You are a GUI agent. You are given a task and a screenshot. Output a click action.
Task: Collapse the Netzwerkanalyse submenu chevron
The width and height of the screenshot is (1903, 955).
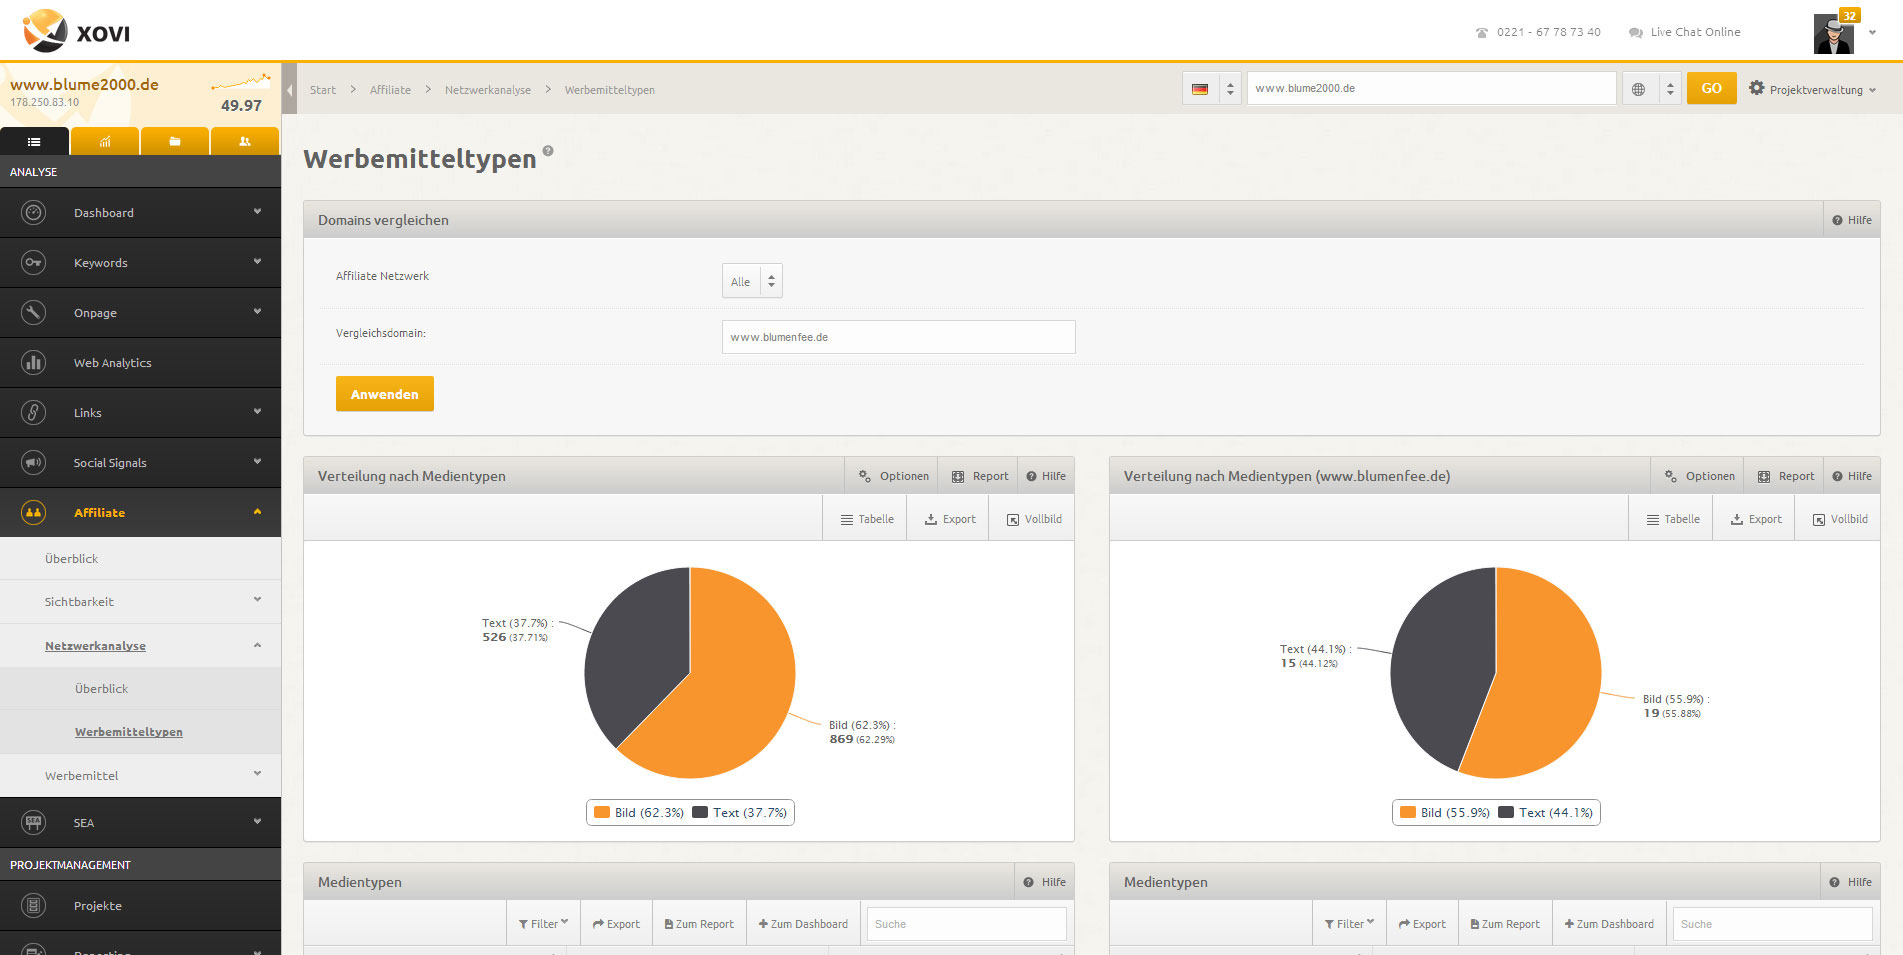257,645
